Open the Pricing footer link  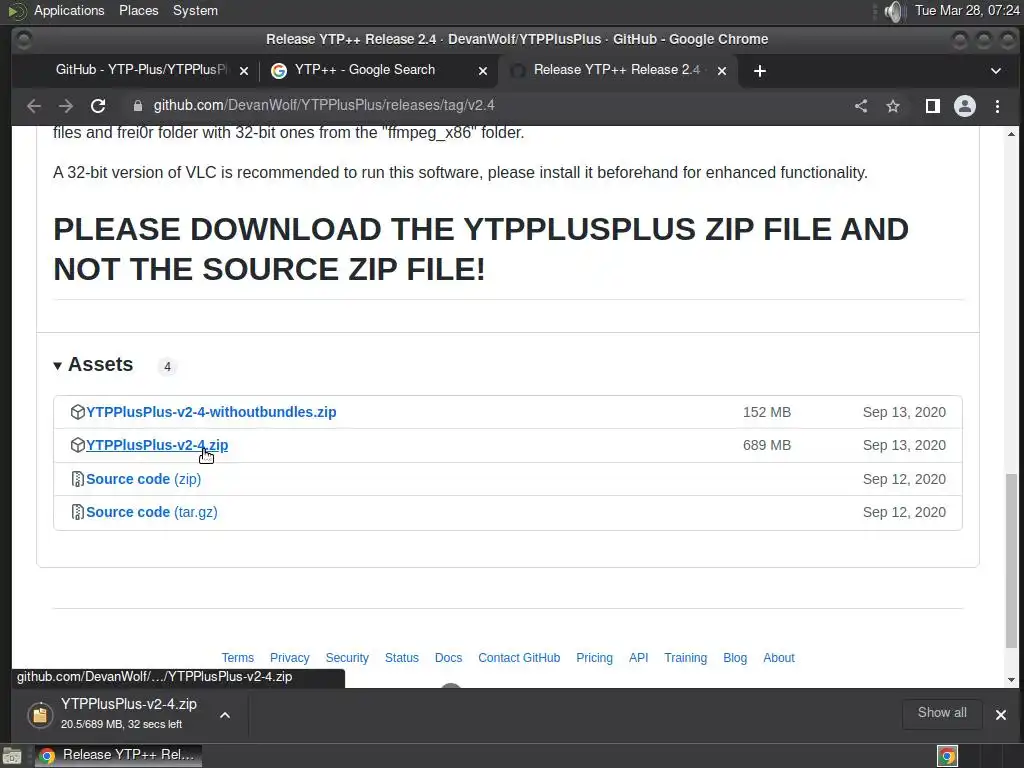594,658
